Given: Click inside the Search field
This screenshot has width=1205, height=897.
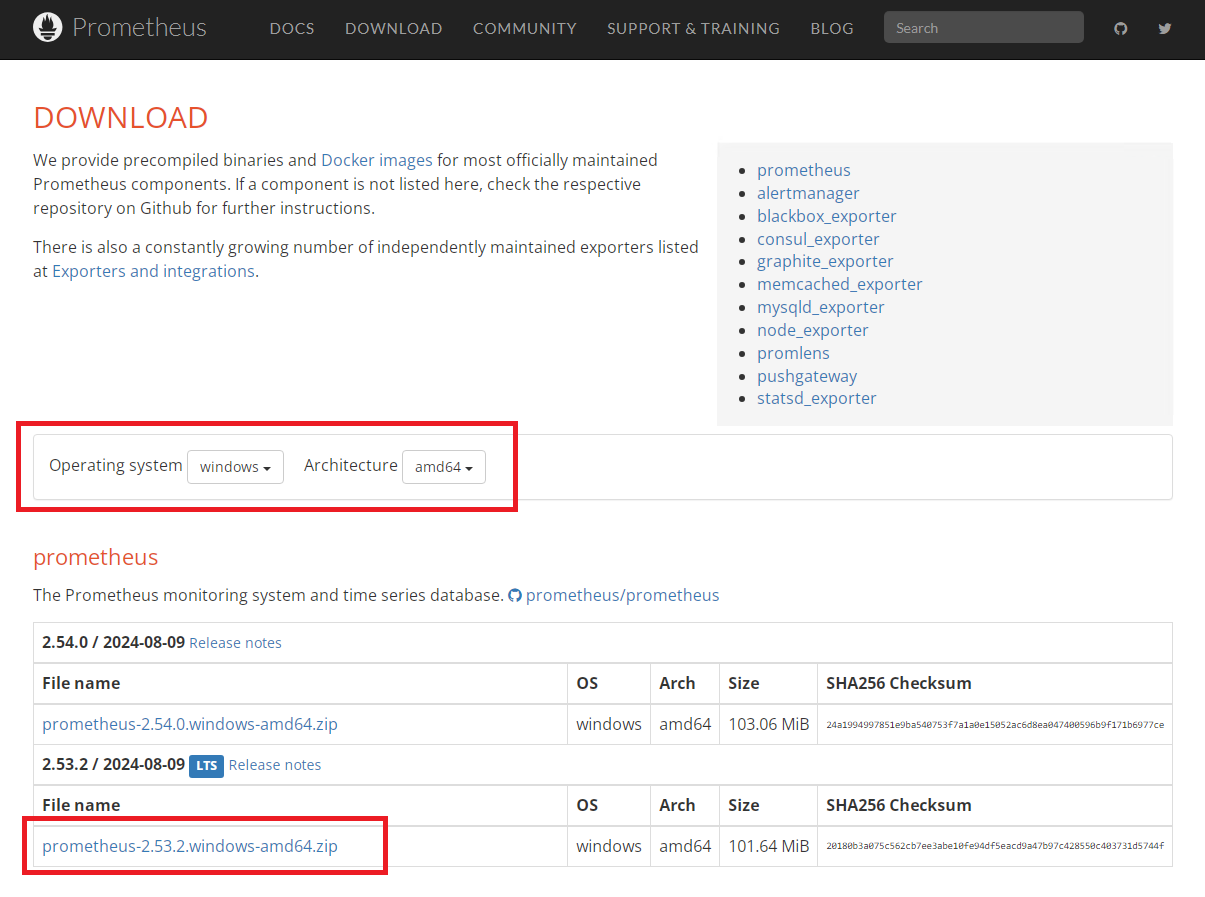Looking at the screenshot, I should pyautogui.click(x=983, y=28).
